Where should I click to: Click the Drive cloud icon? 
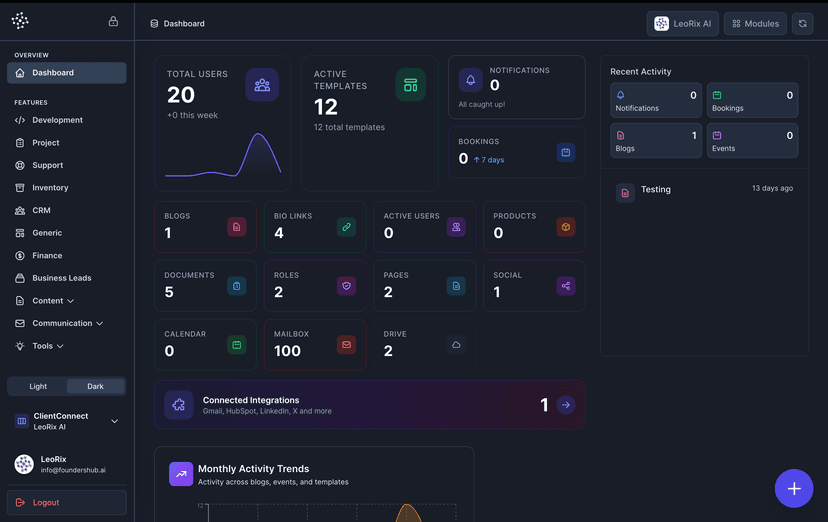point(456,345)
